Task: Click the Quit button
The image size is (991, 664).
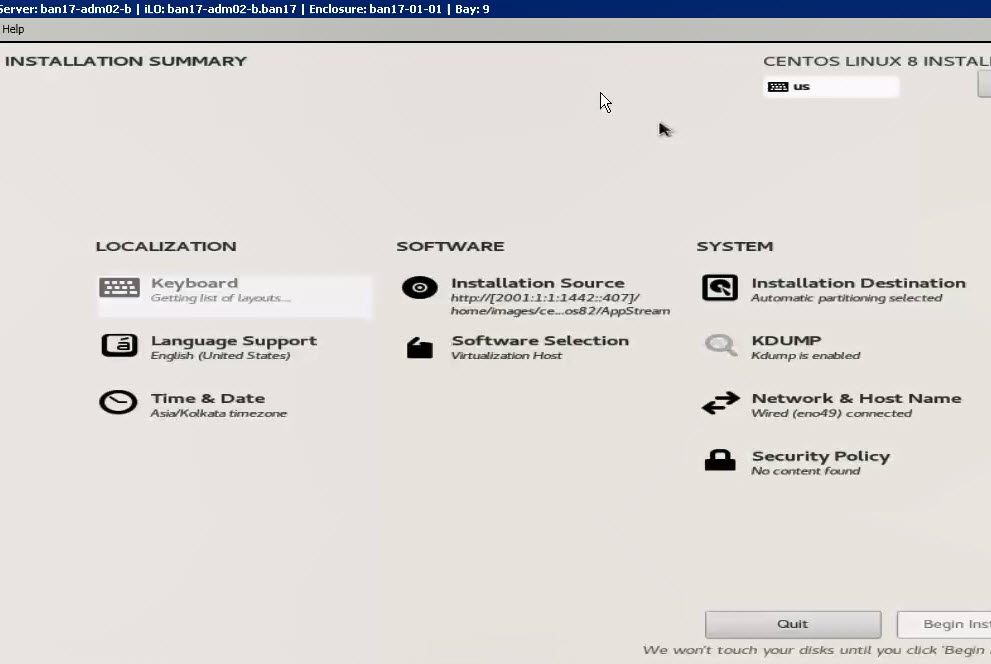Action: pyautogui.click(x=792, y=624)
